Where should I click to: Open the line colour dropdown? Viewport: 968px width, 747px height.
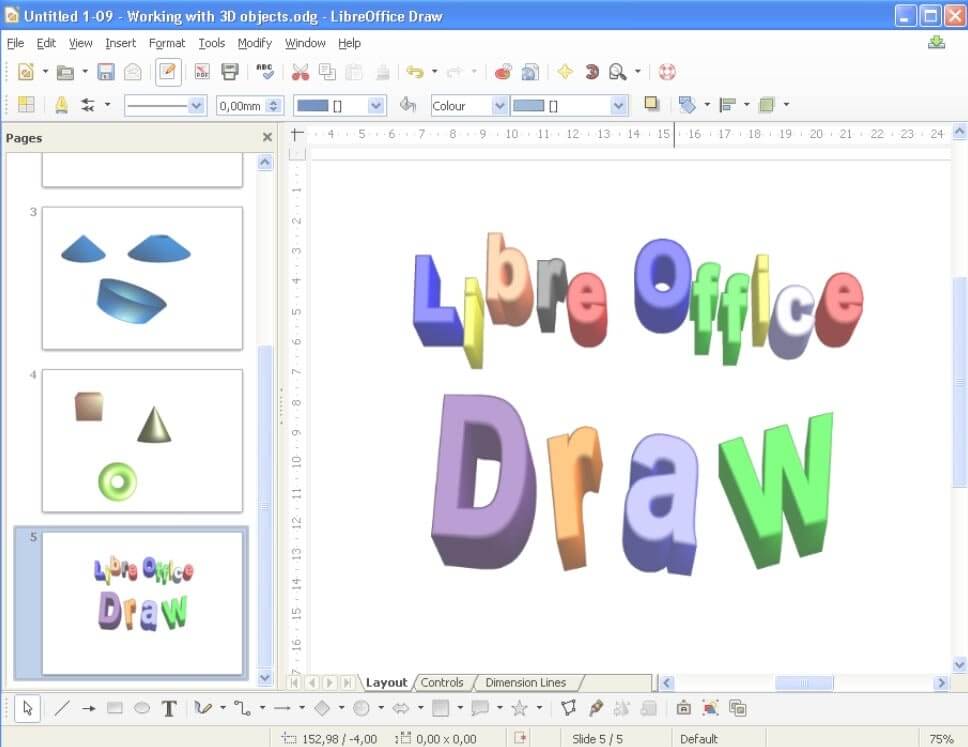tap(376, 106)
